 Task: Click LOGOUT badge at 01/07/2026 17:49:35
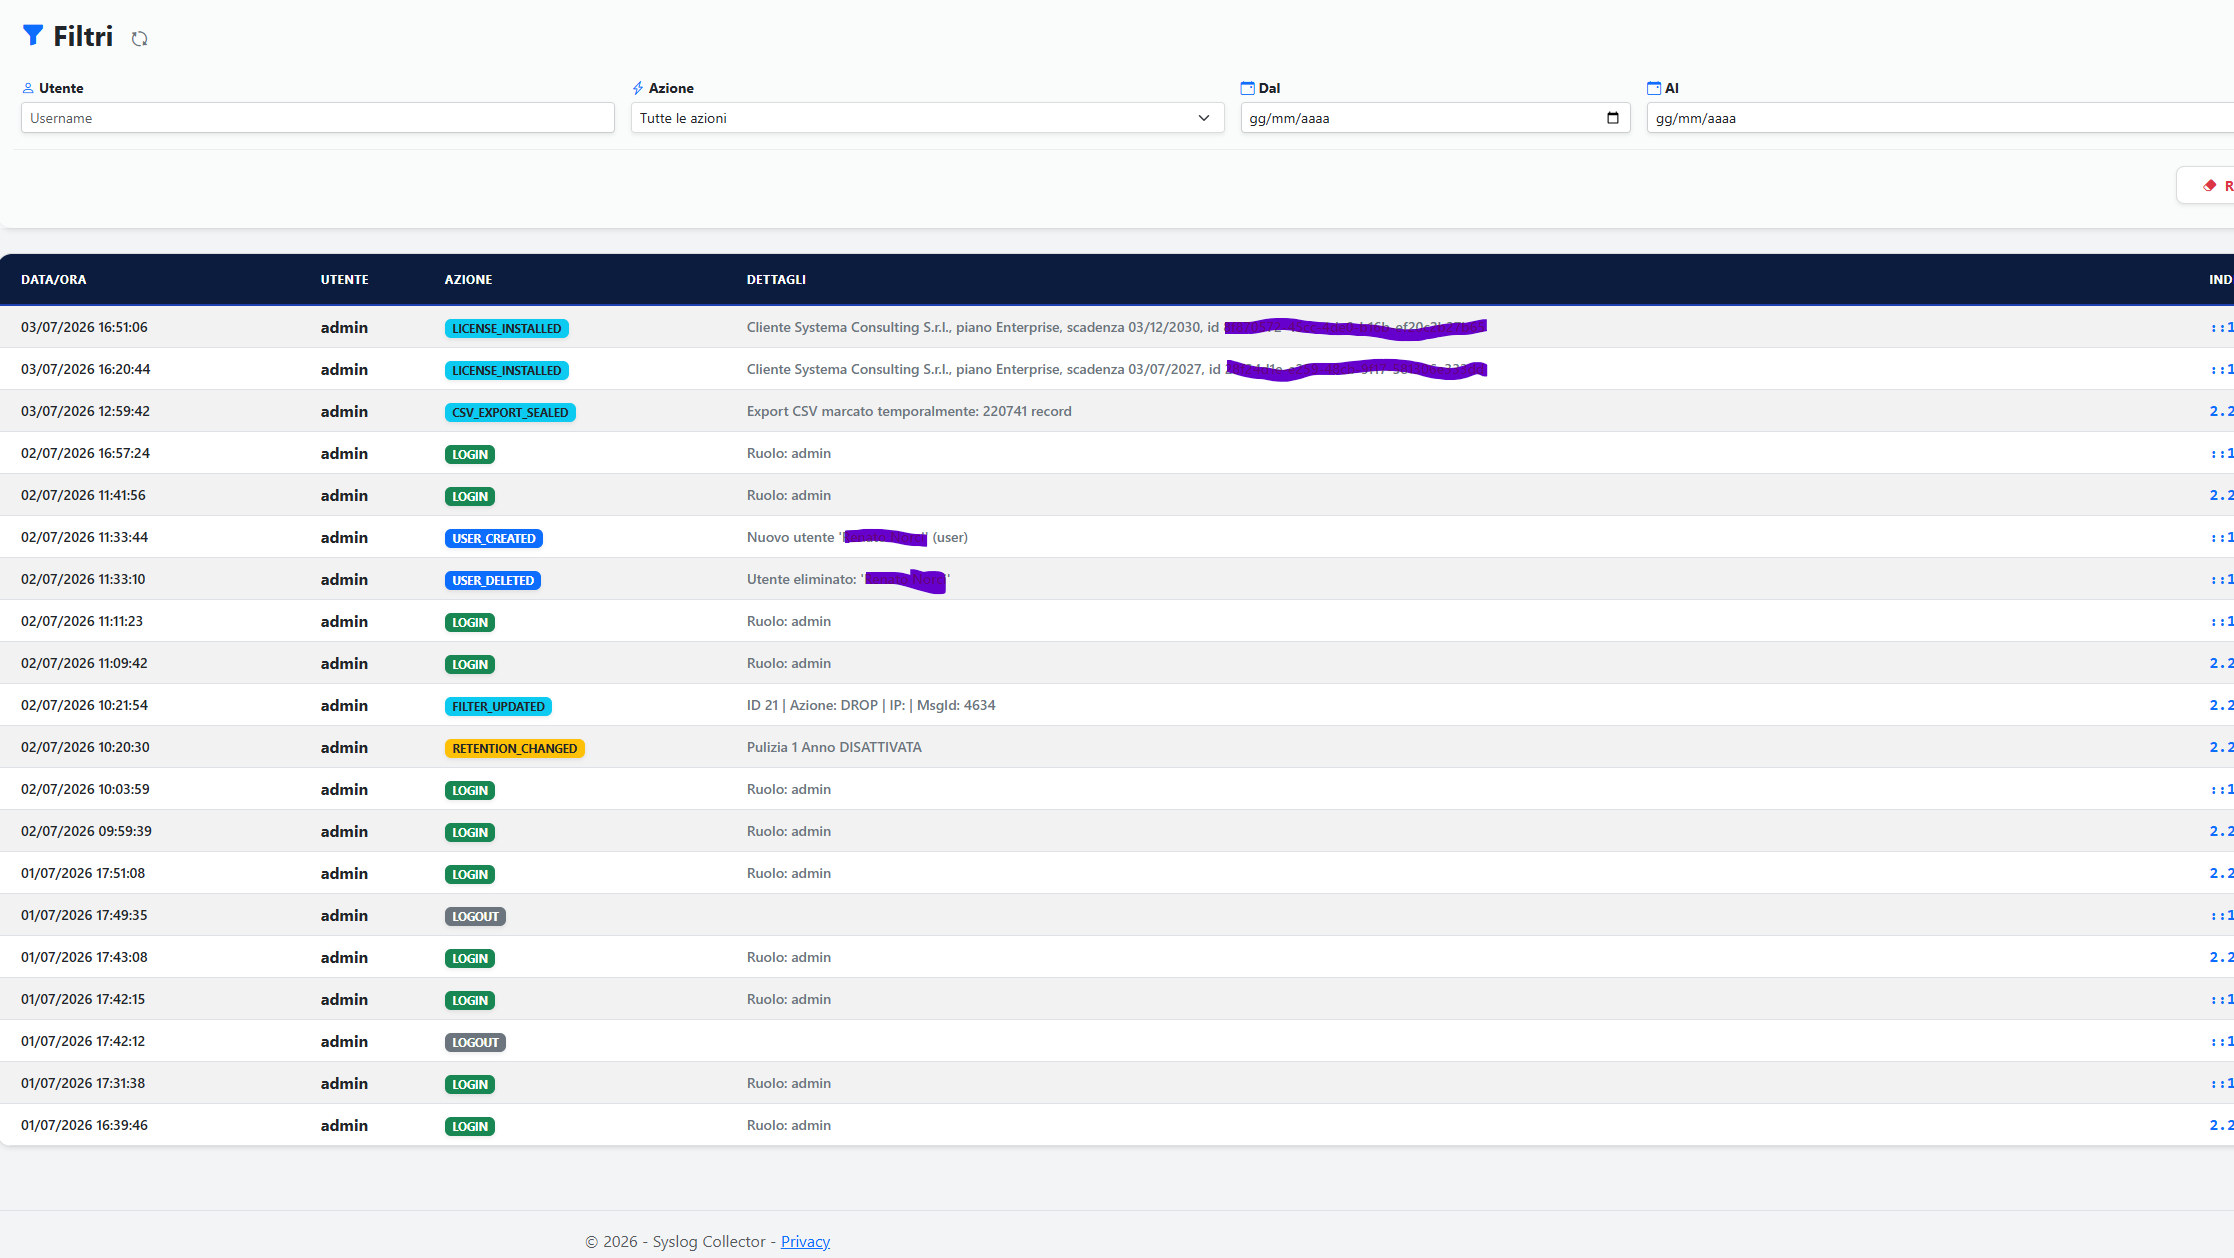[475, 916]
